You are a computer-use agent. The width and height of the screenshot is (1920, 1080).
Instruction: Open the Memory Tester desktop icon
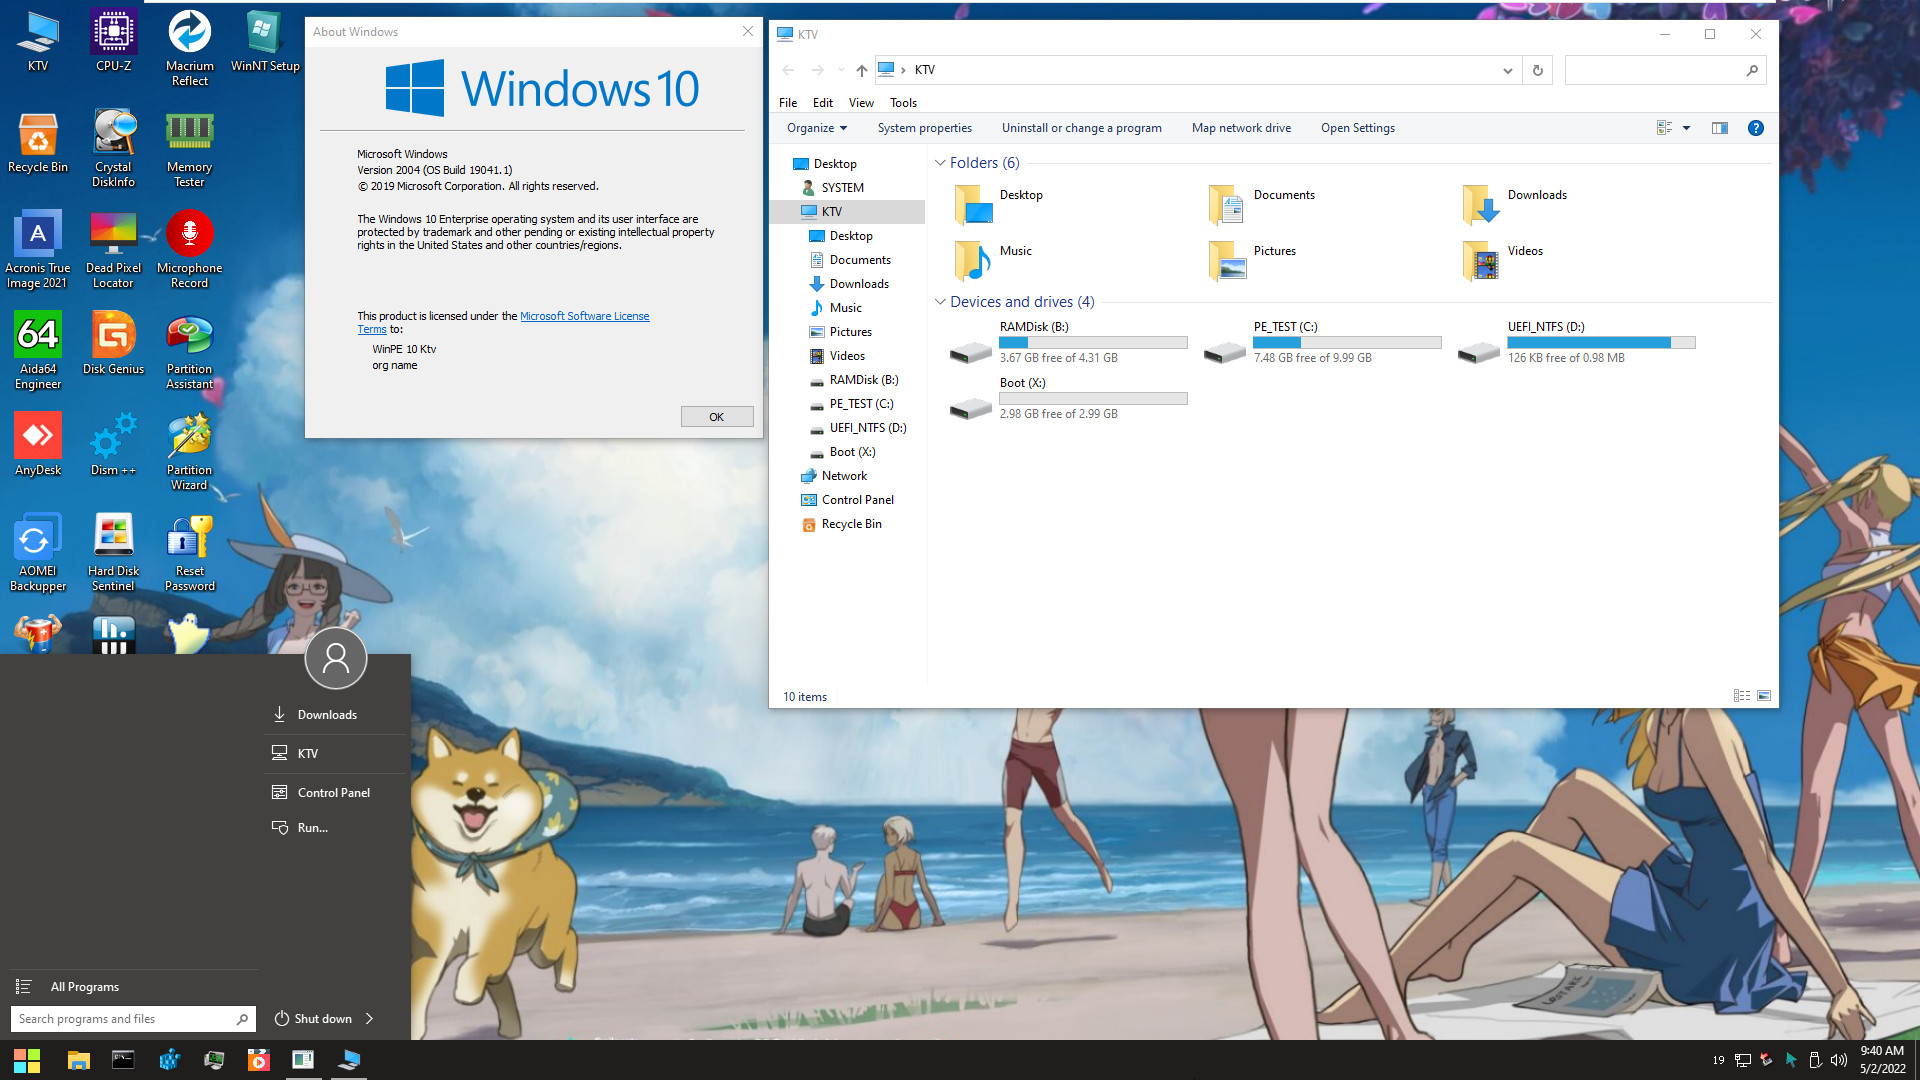coord(189,148)
